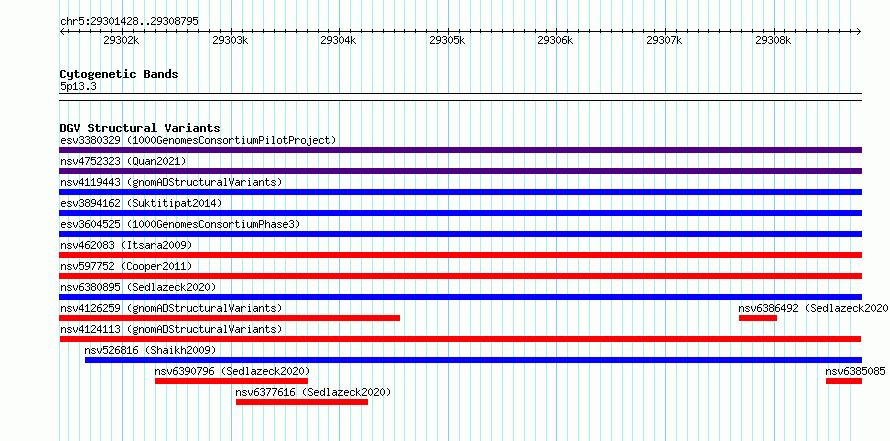Click the Cytogenetic Bands track title
Image resolution: width=890 pixels, height=441 pixels.
click(x=119, y=74)
